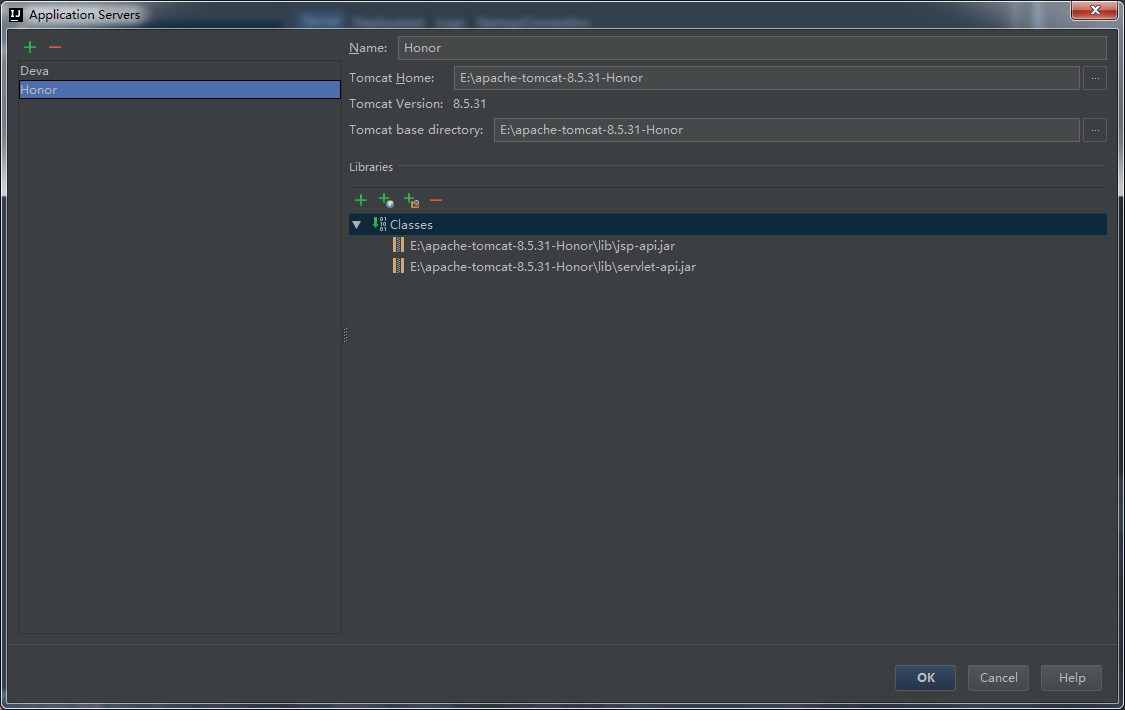Click inside the Name field
1125x710 pixels.
click(x=700, y=47)
